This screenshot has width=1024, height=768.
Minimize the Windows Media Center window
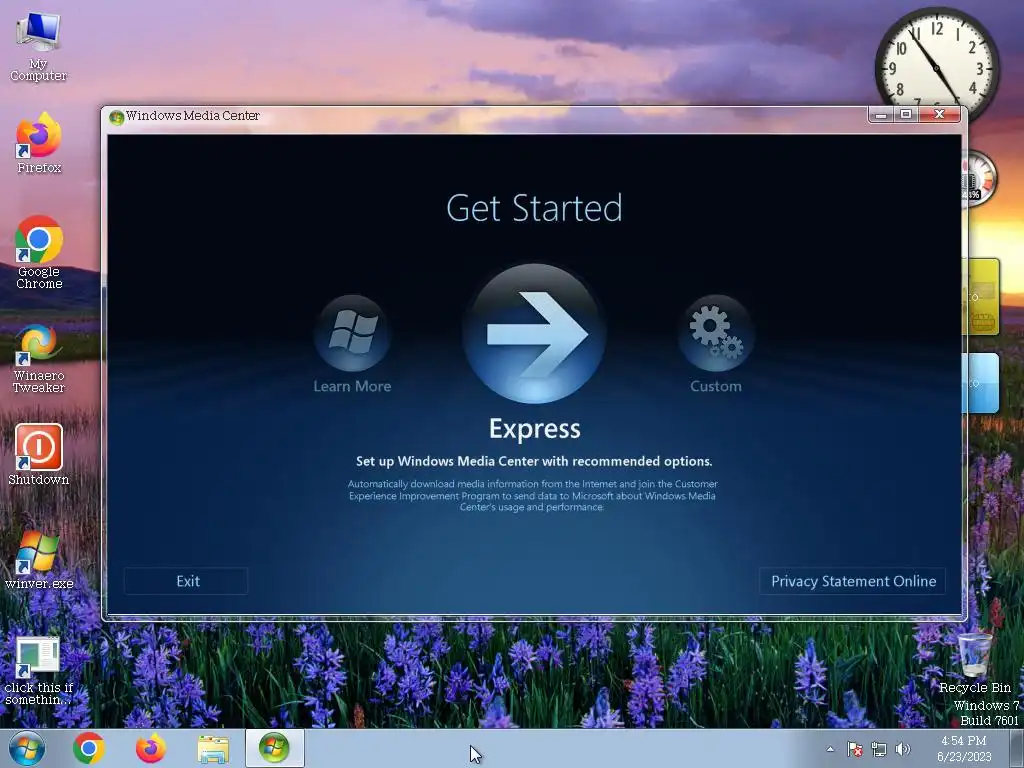coord(881,115)
